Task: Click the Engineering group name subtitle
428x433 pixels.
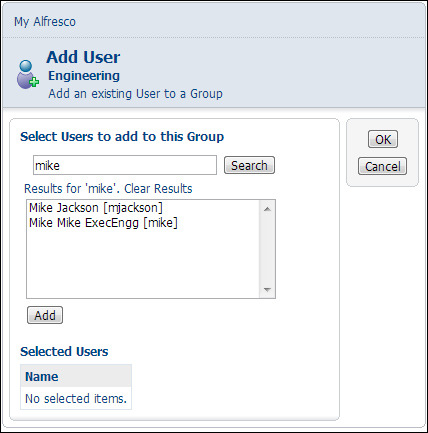Action: tap(84, 76)
